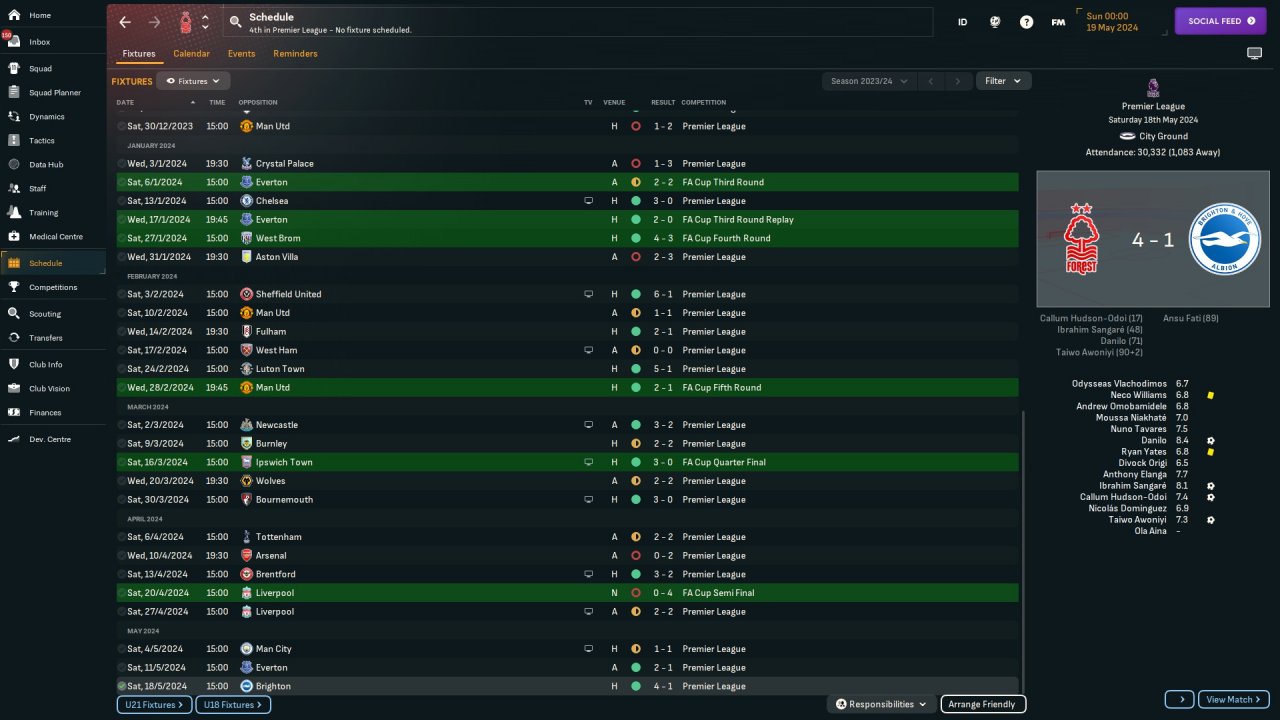Open the help question mark icon
Image resolution: width=1280 pixels, height=720 pixels.
click(x=1026, y=22)
